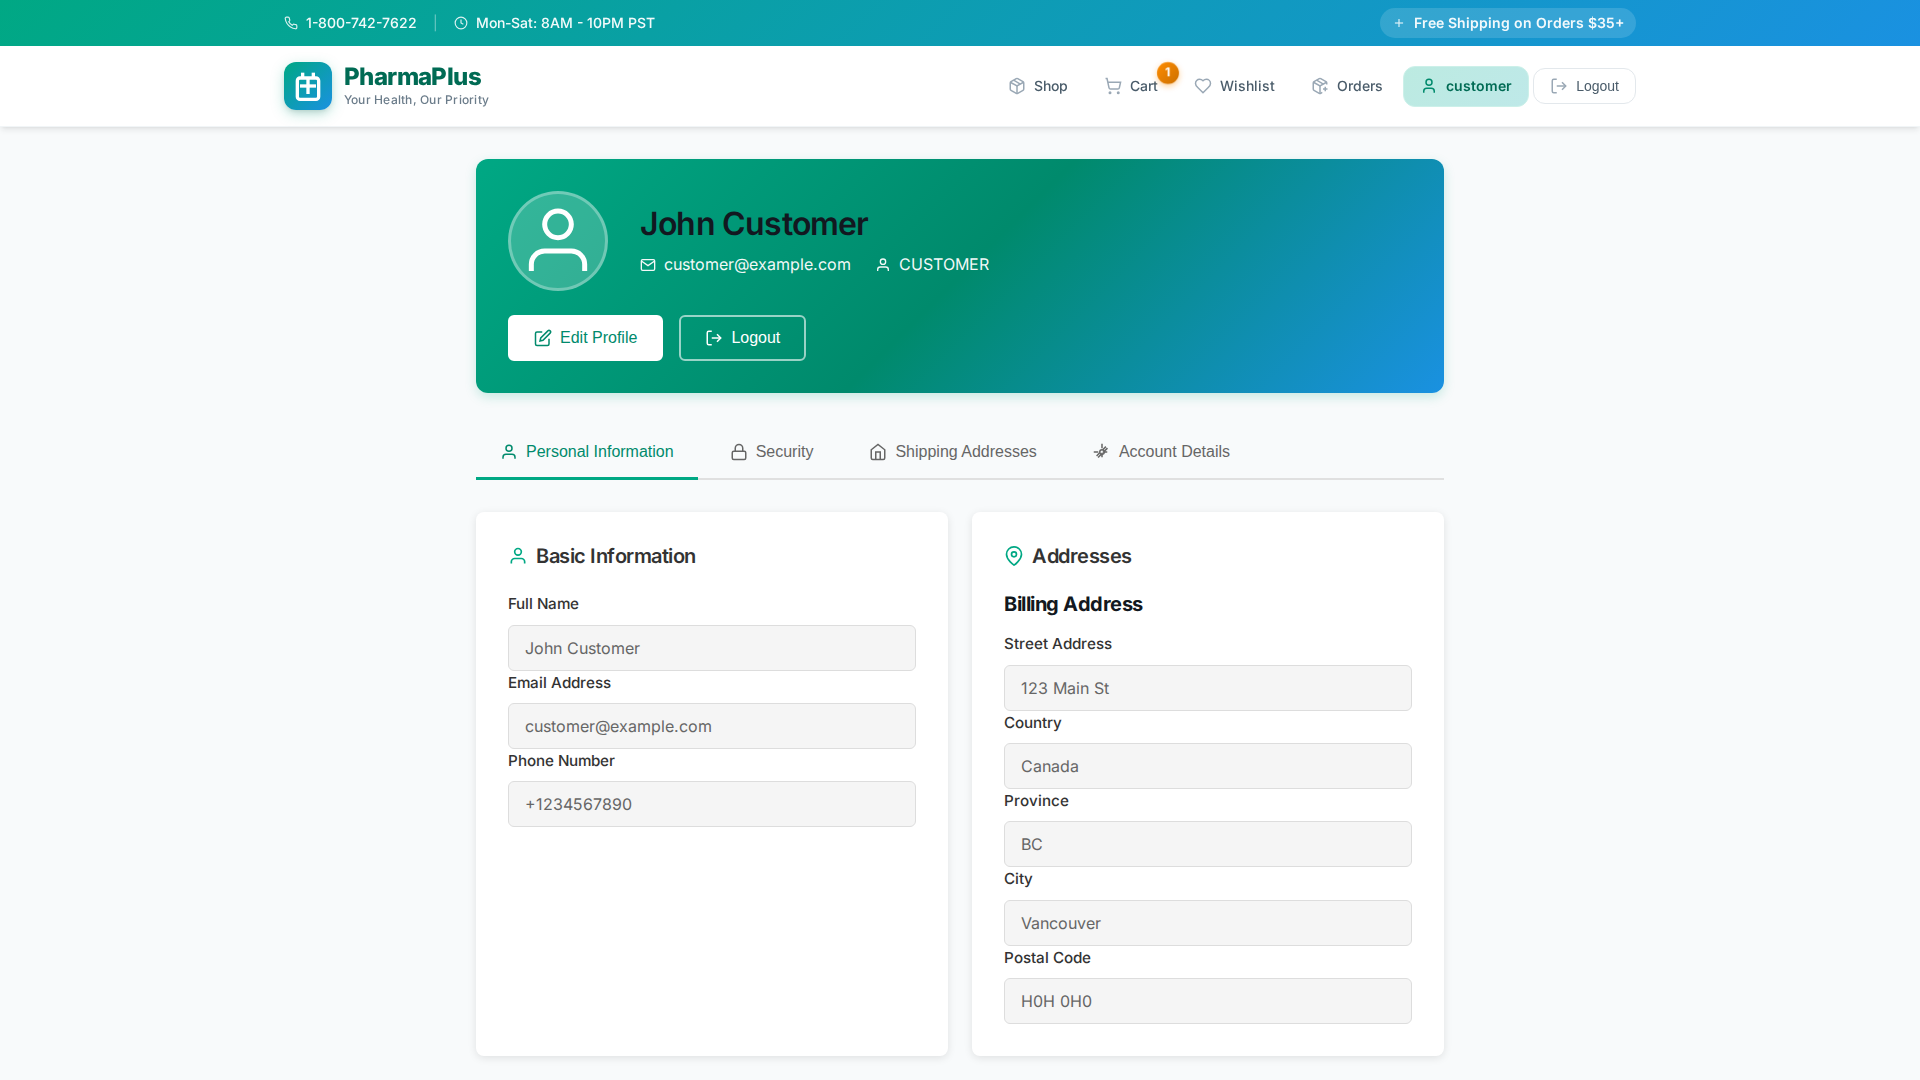Image resolution: width=1920 pixels, height=1080 pixels.
Task: Open the Account Details tab
Action: pyautogui.click(x=1161, y=452)
